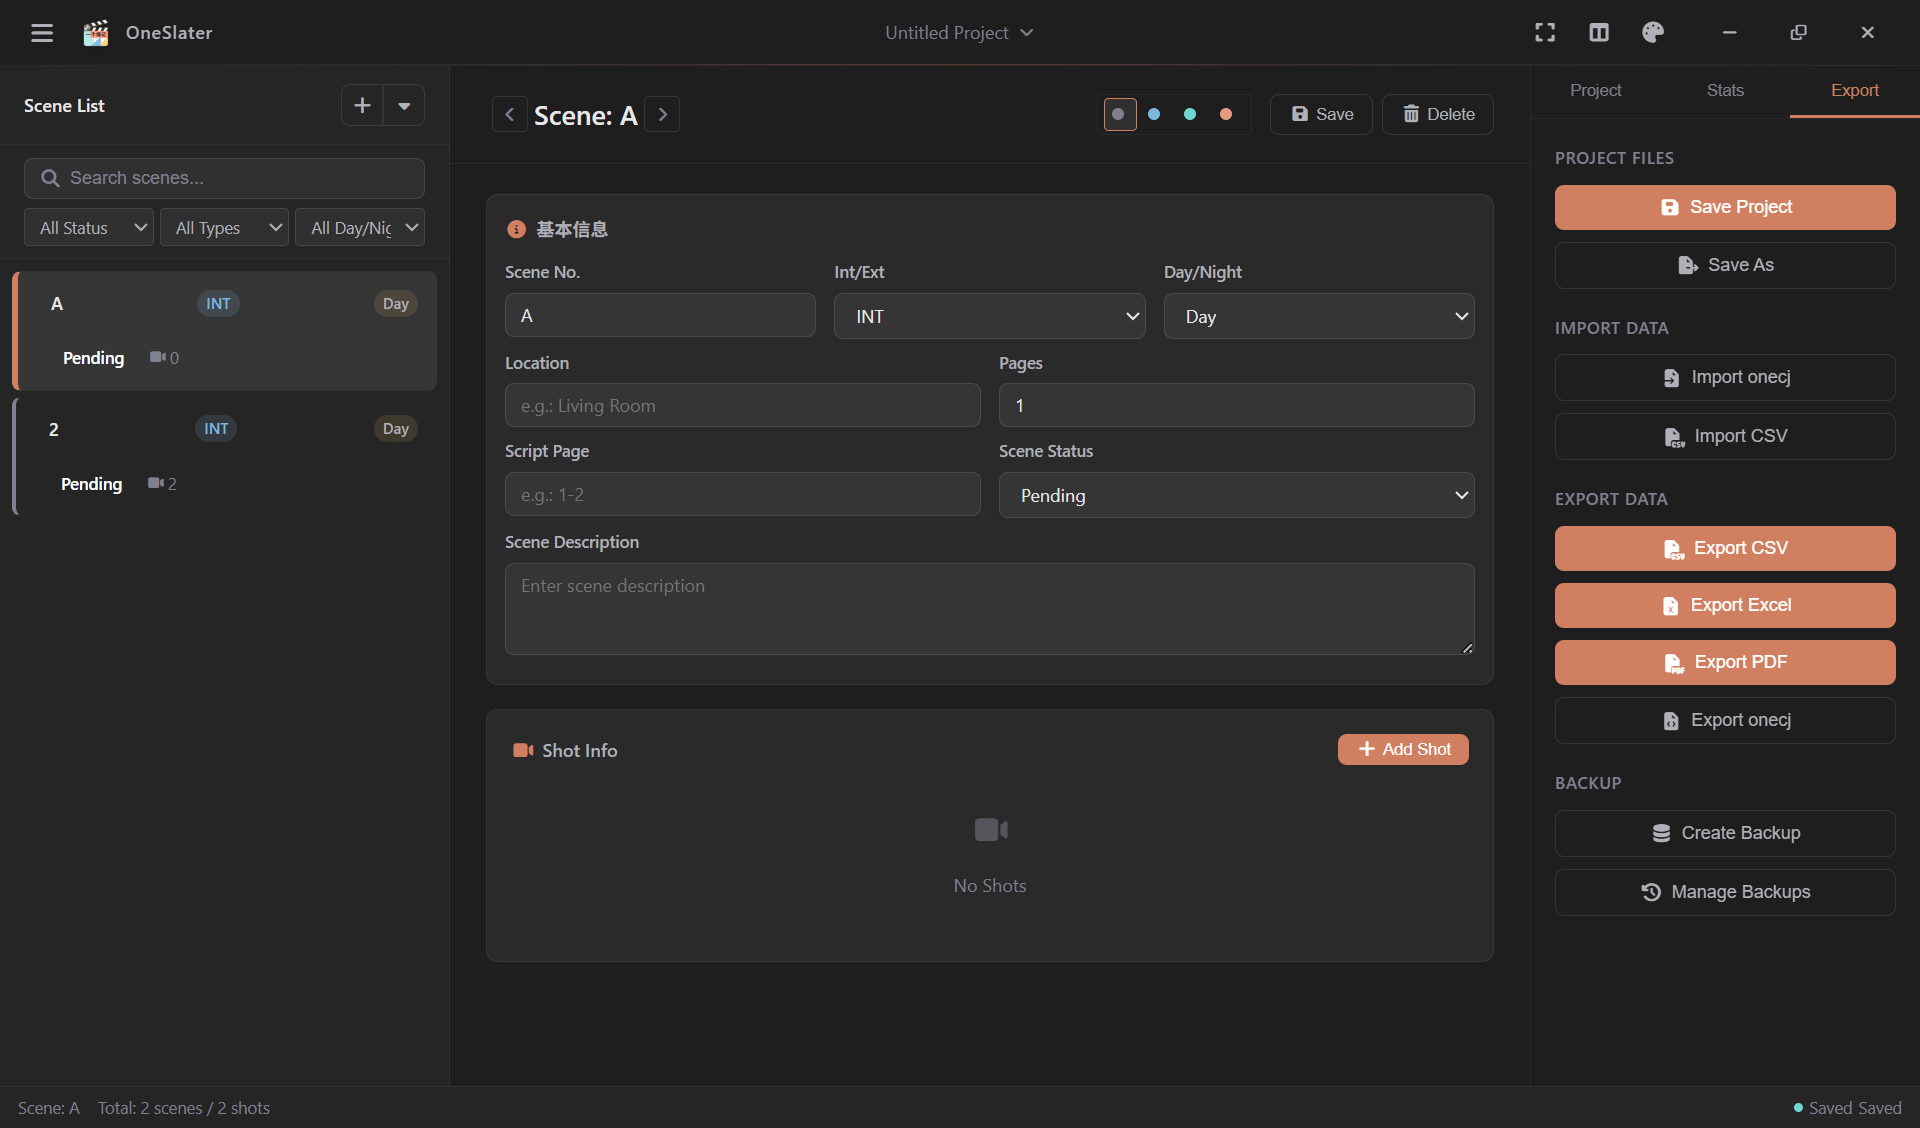The width and height of the screenshot is (1920, 1128).
Task: Click the basic info section icon
Action: (x=516, y=229)
